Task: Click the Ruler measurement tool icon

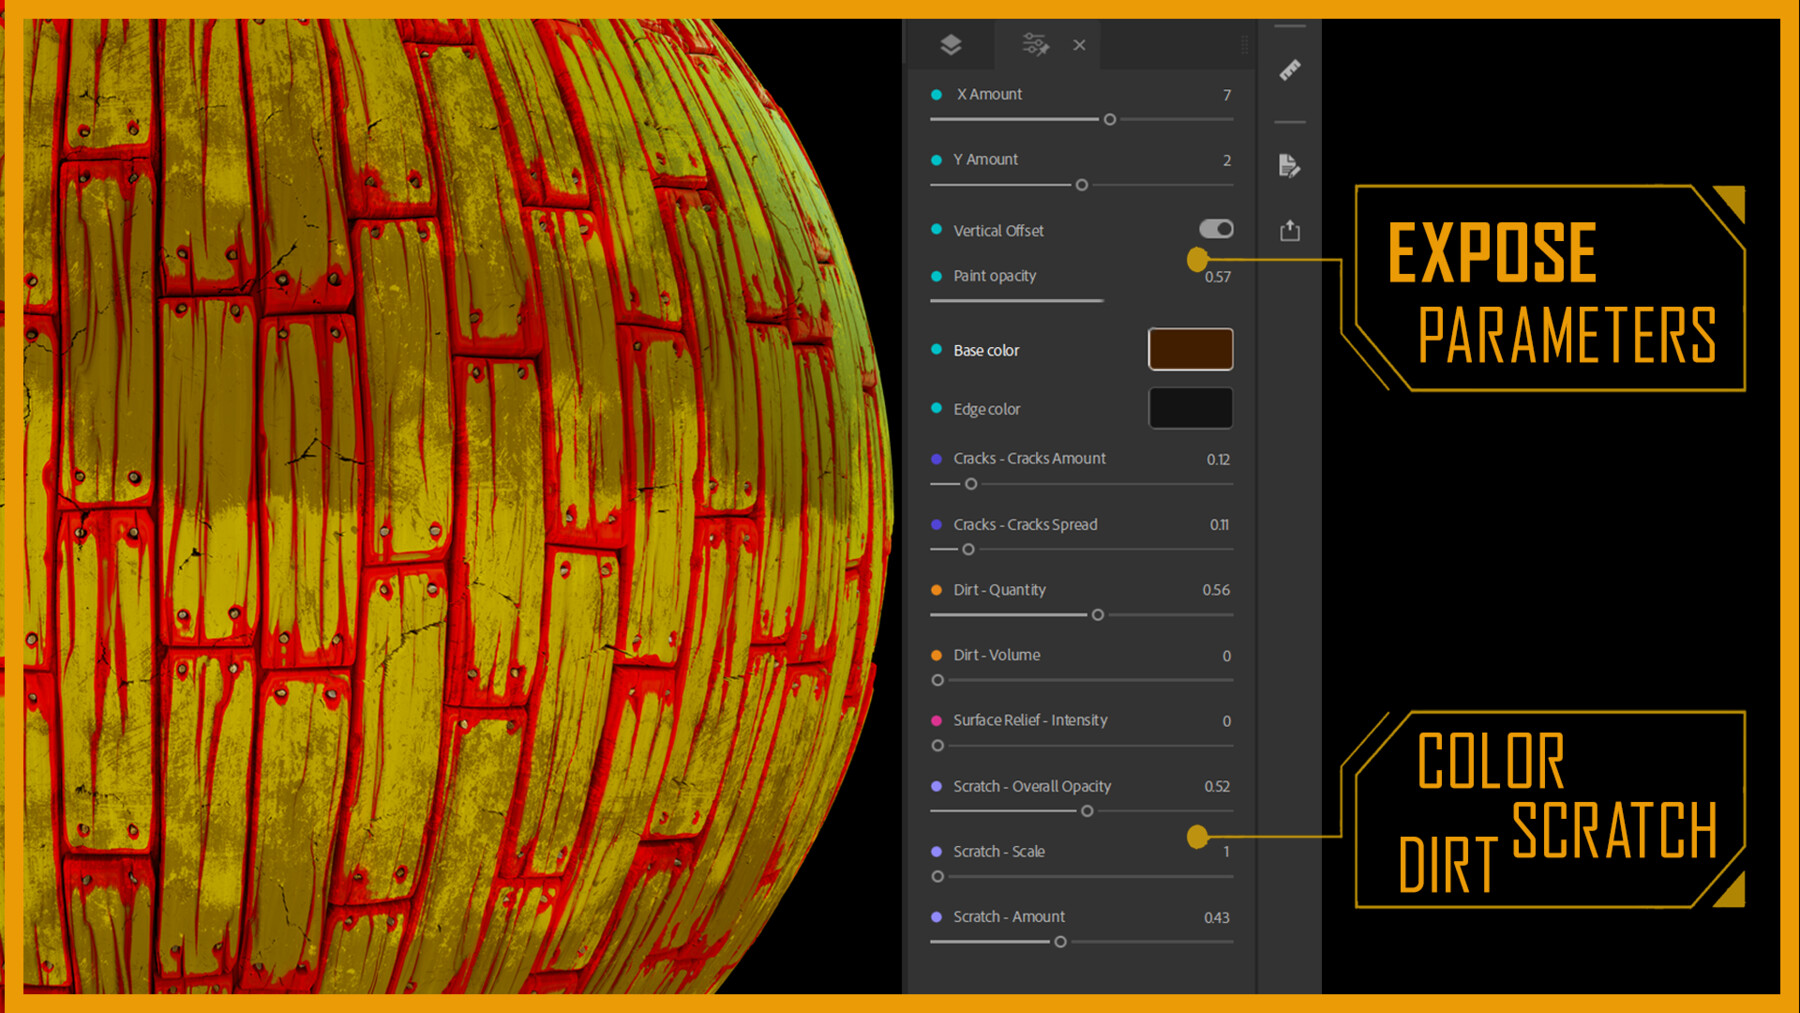Action: (1289, 71)
